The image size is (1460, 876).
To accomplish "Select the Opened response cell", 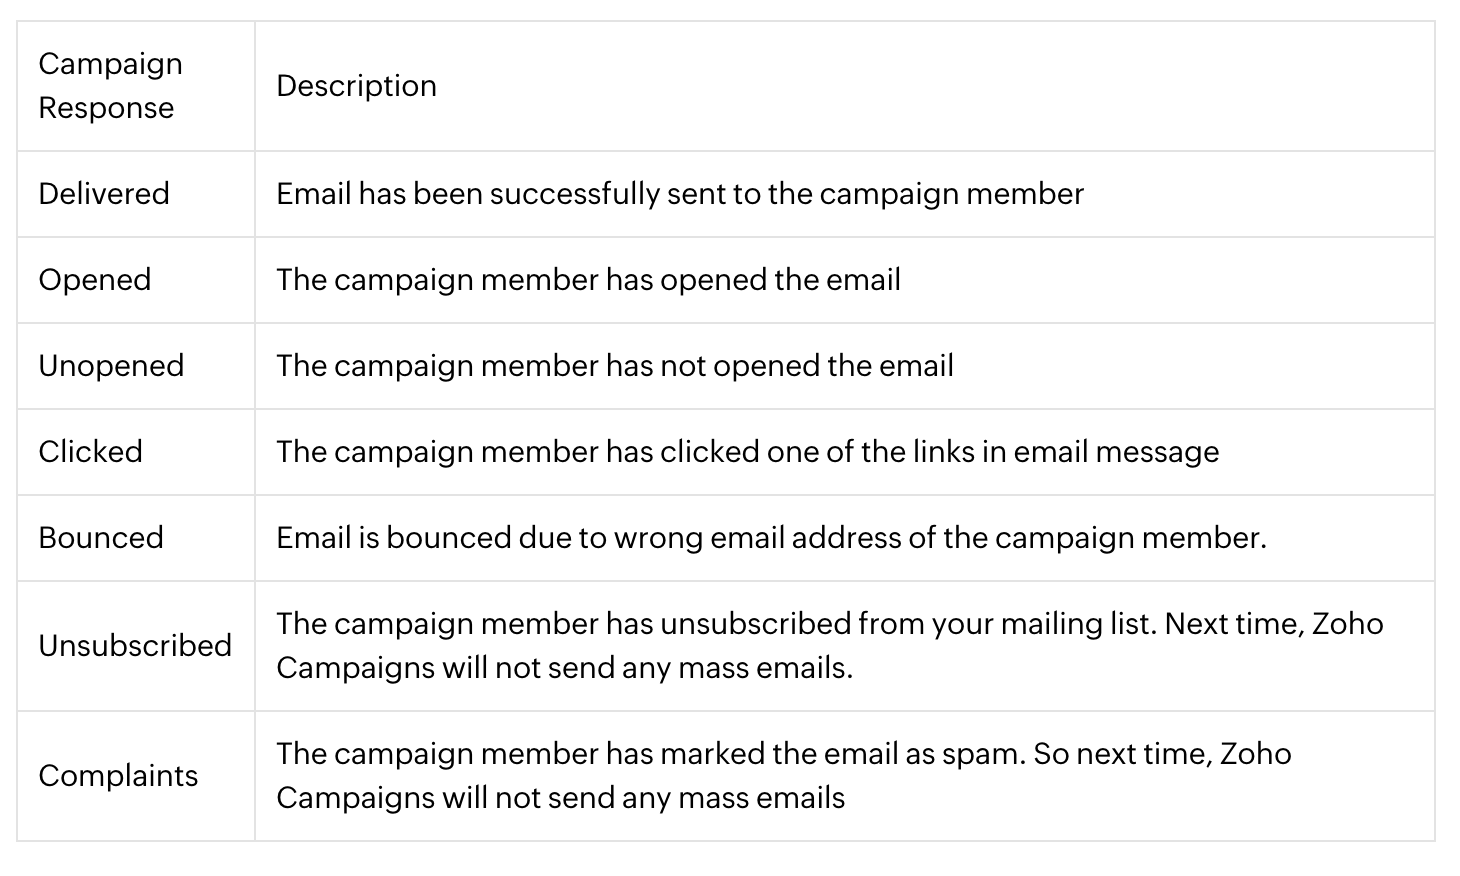I will 95,280.
